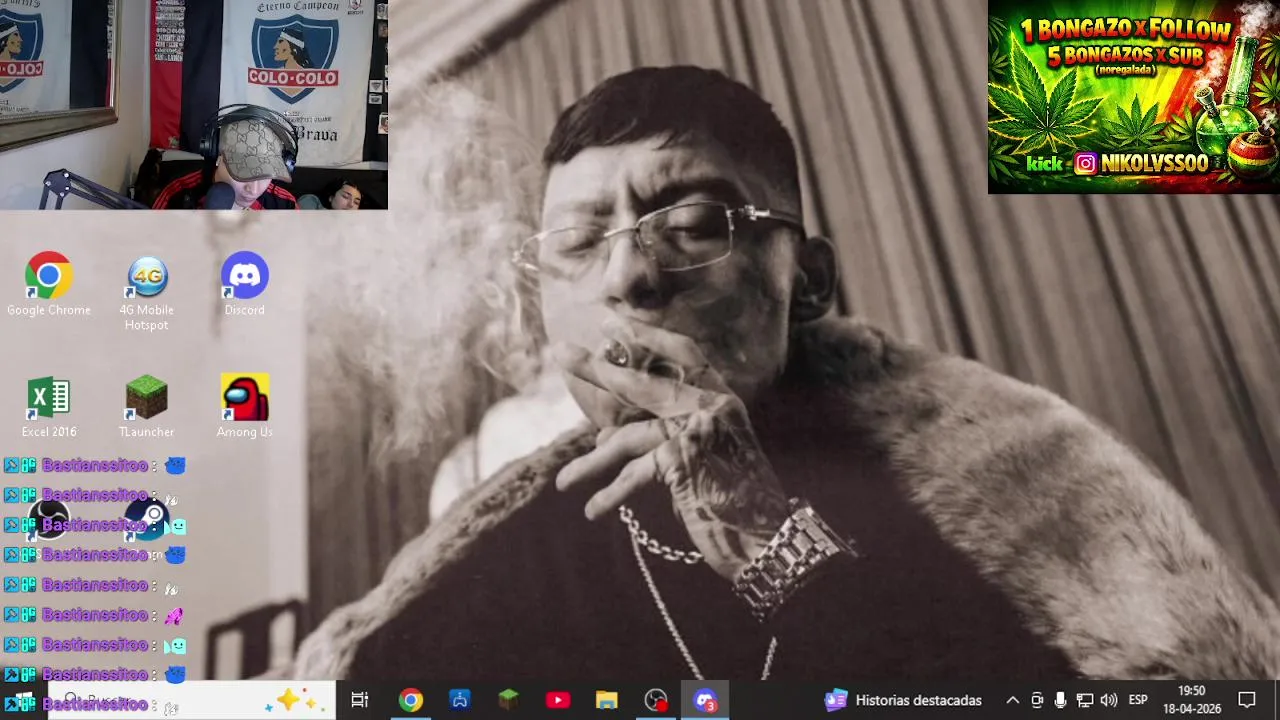This screenshot has height=720, width=1280.
Task: Open network settings tray icon
Action: click(1084, 700)
